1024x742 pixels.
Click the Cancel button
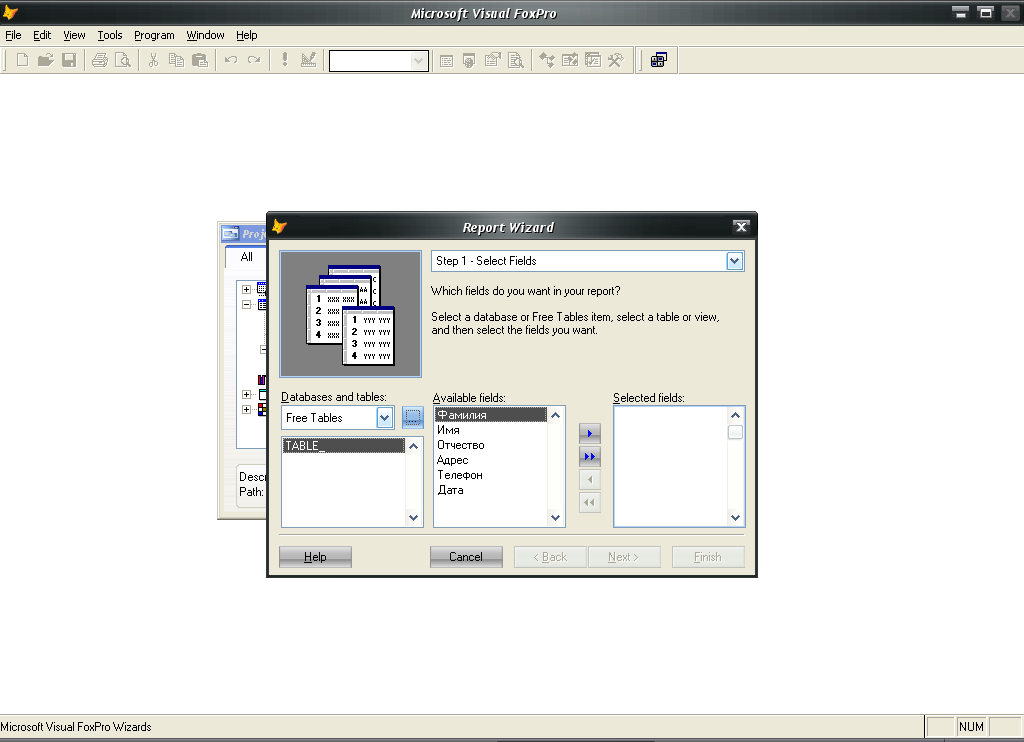click(466, 557)
